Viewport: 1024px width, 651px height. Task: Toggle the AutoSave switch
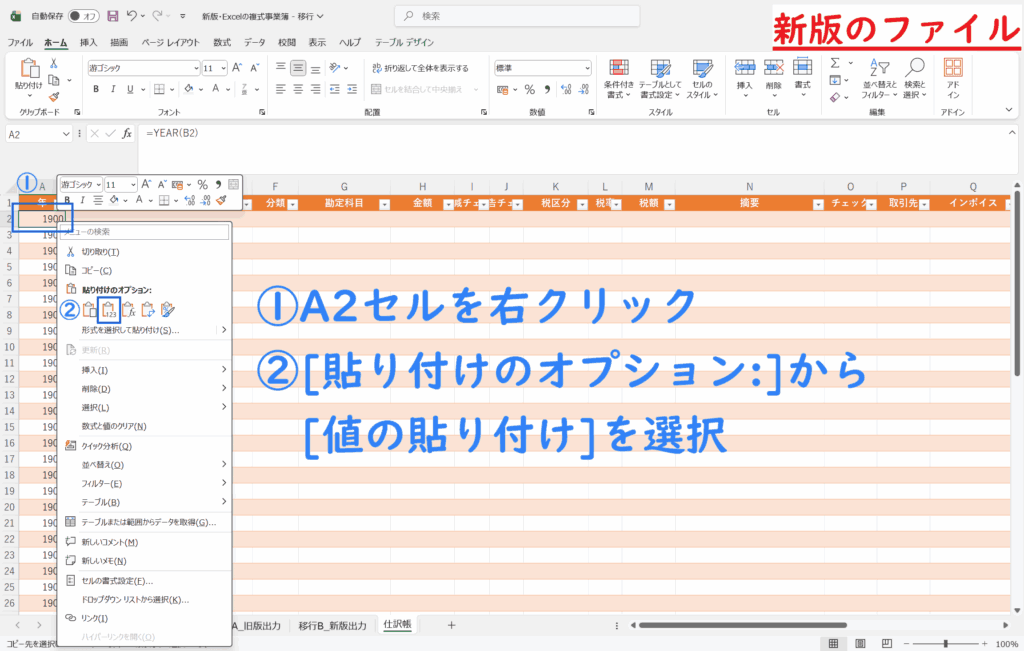pyautogui.click(x=88, y=16)
